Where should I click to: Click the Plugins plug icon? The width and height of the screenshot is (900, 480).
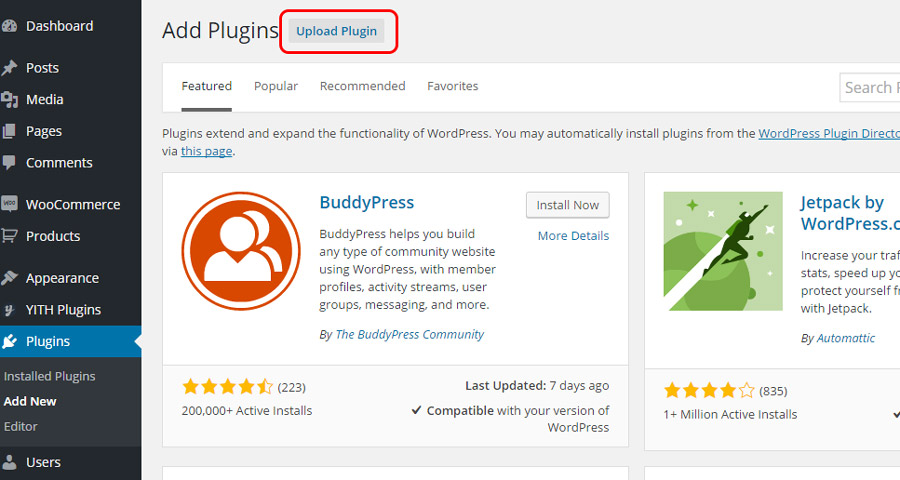(9, 342)
